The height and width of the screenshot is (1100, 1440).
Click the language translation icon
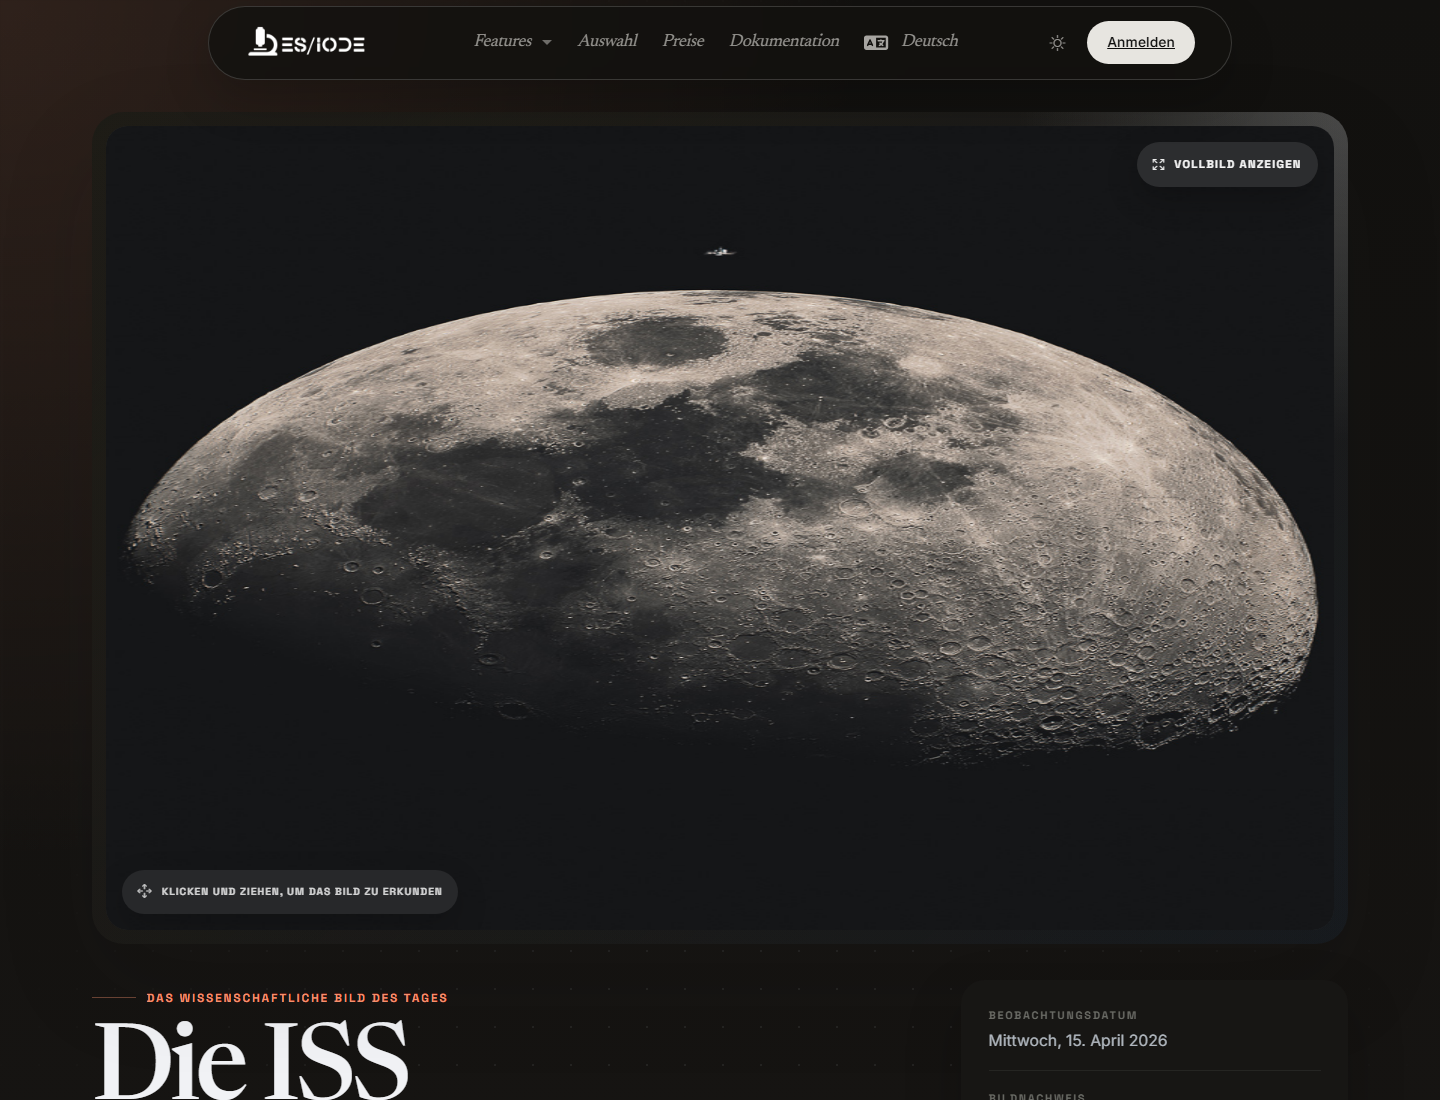(876, 42)
